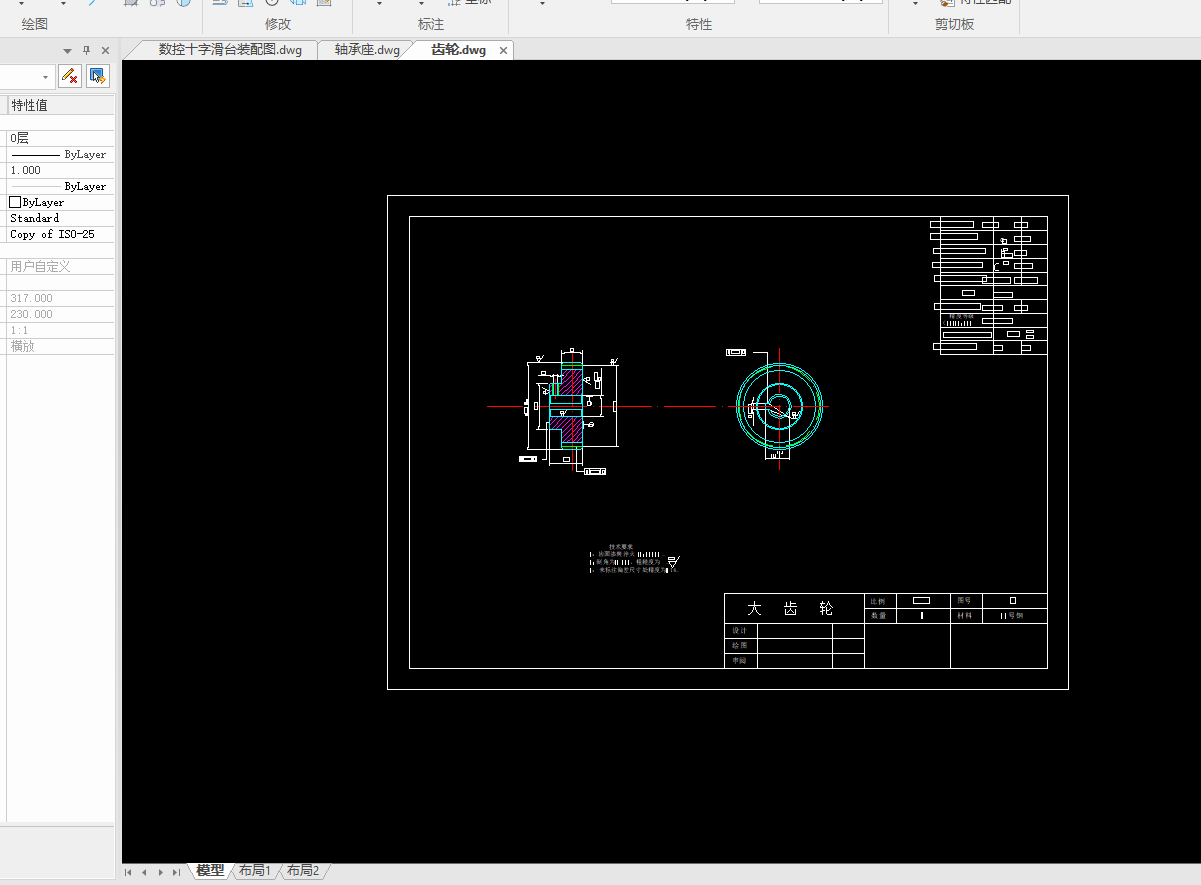
Task: Click the 技术要求 notes block in drawing
Action: click(635, 559)
